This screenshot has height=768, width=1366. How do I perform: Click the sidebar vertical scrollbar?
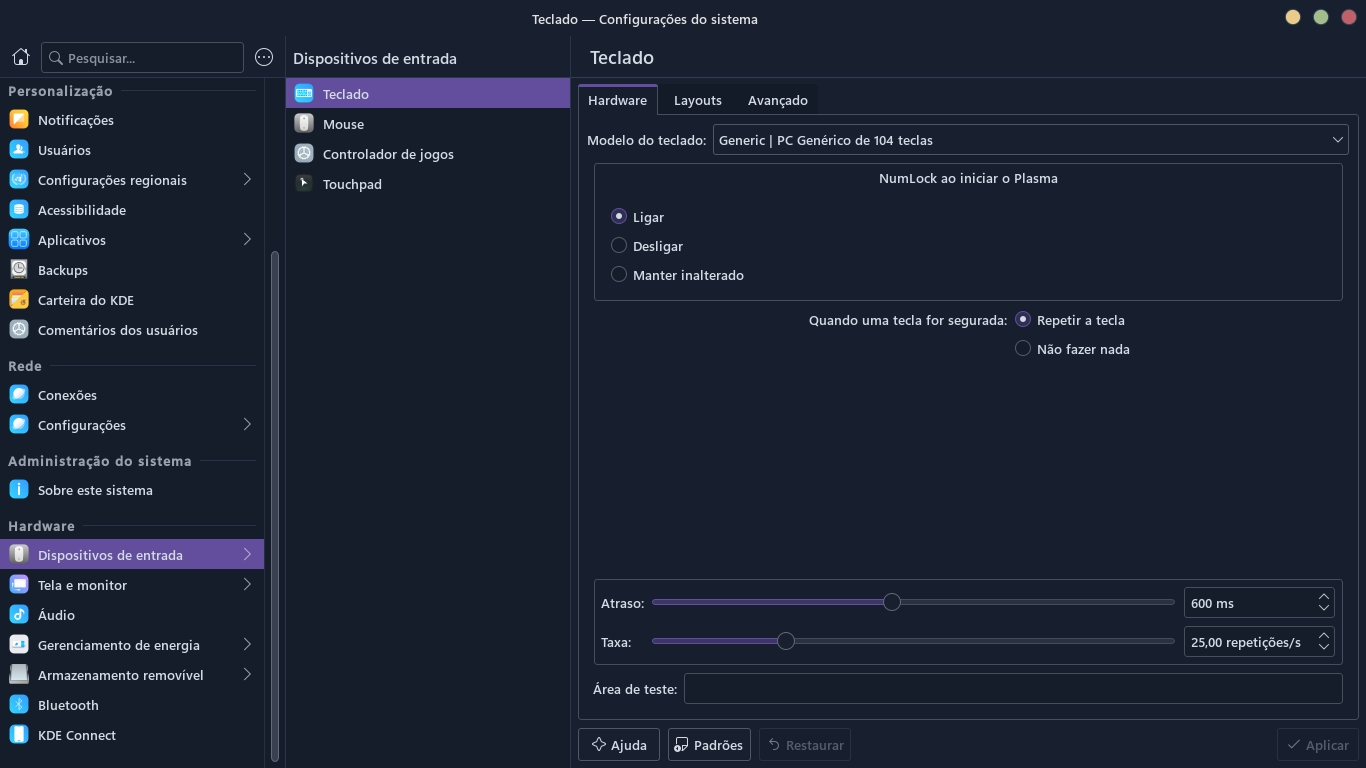pos(275,505)
